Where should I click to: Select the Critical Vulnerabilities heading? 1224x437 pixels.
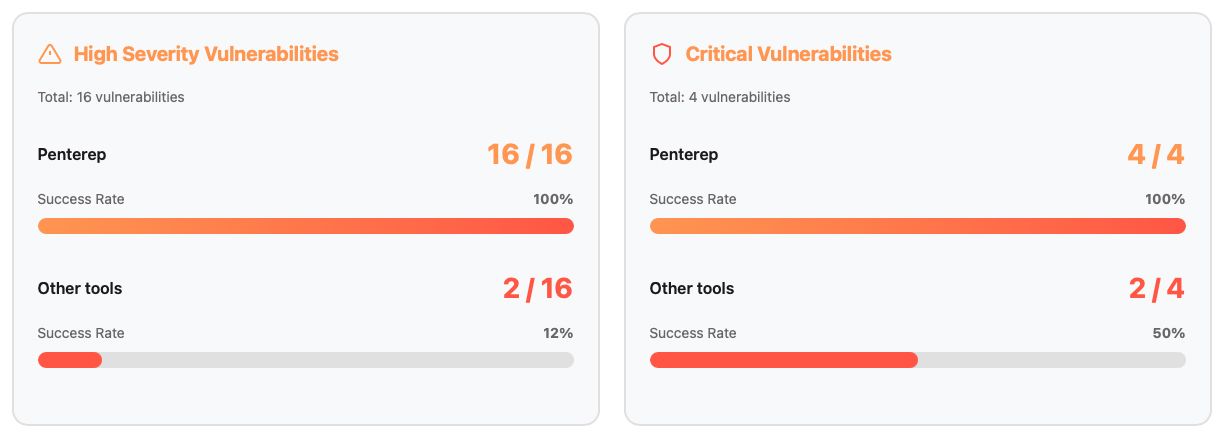788,54
